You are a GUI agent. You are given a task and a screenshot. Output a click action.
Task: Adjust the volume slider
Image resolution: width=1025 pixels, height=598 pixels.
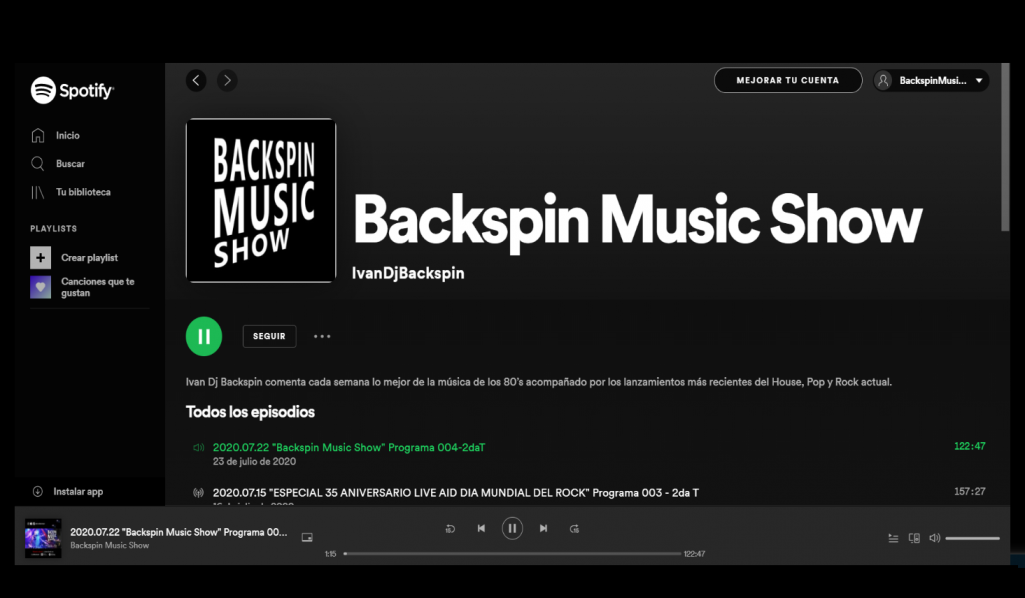point(972,539)
